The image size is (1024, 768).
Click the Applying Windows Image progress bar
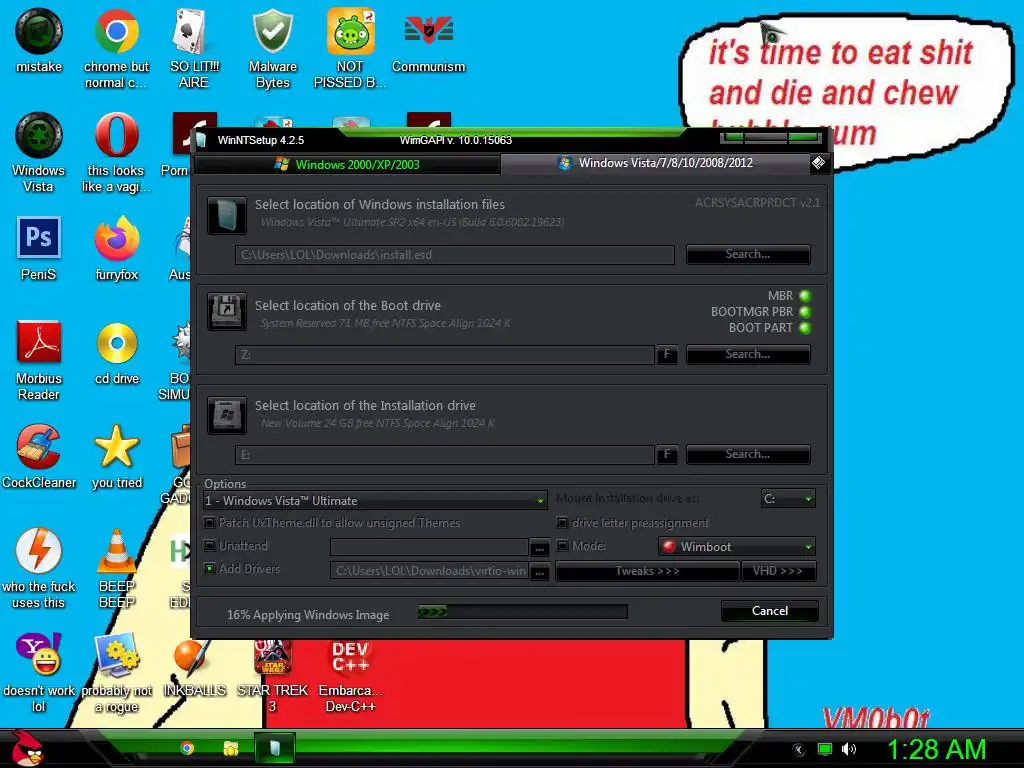point(522,611)
